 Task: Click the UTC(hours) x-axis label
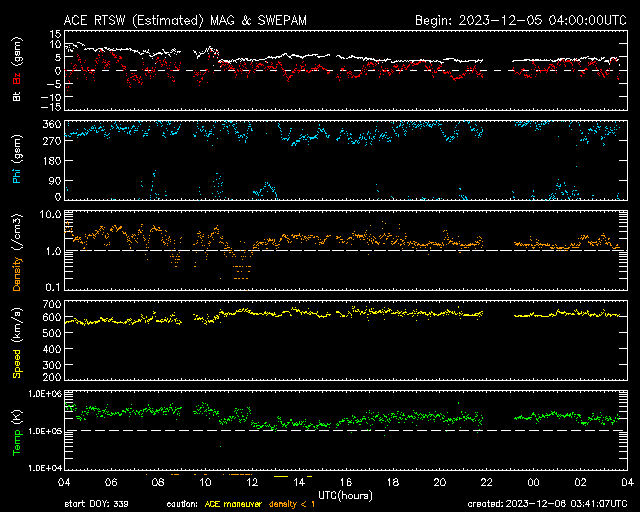[x=345, y=494]
